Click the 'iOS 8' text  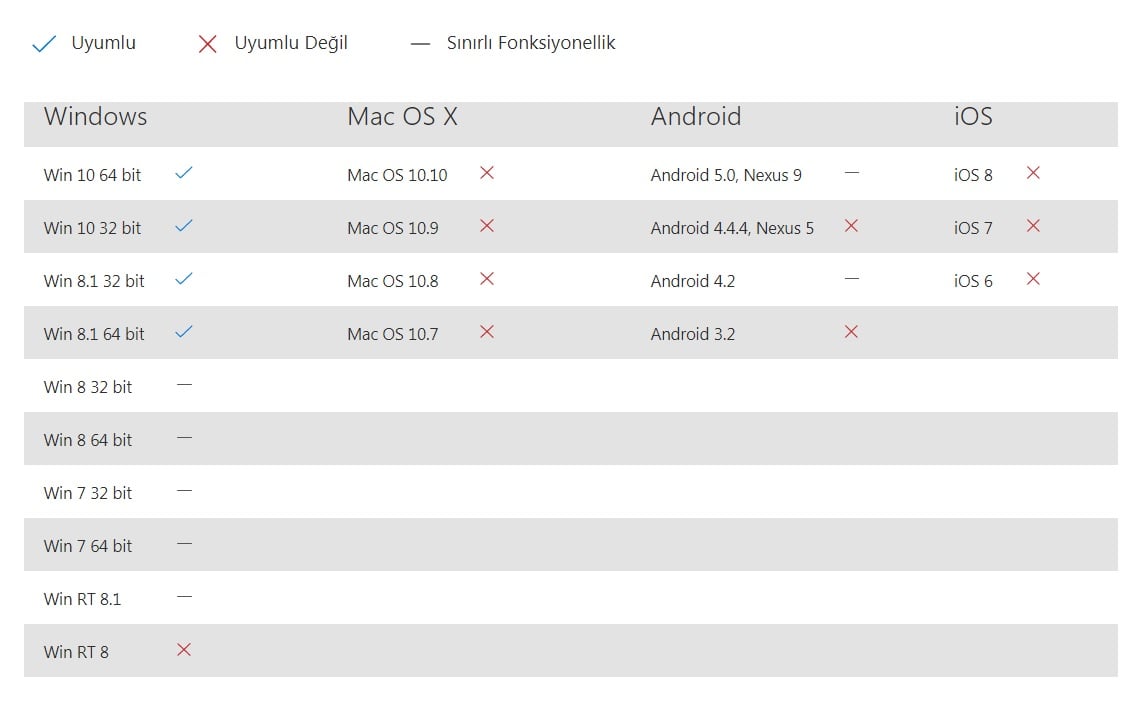[973, 175]
